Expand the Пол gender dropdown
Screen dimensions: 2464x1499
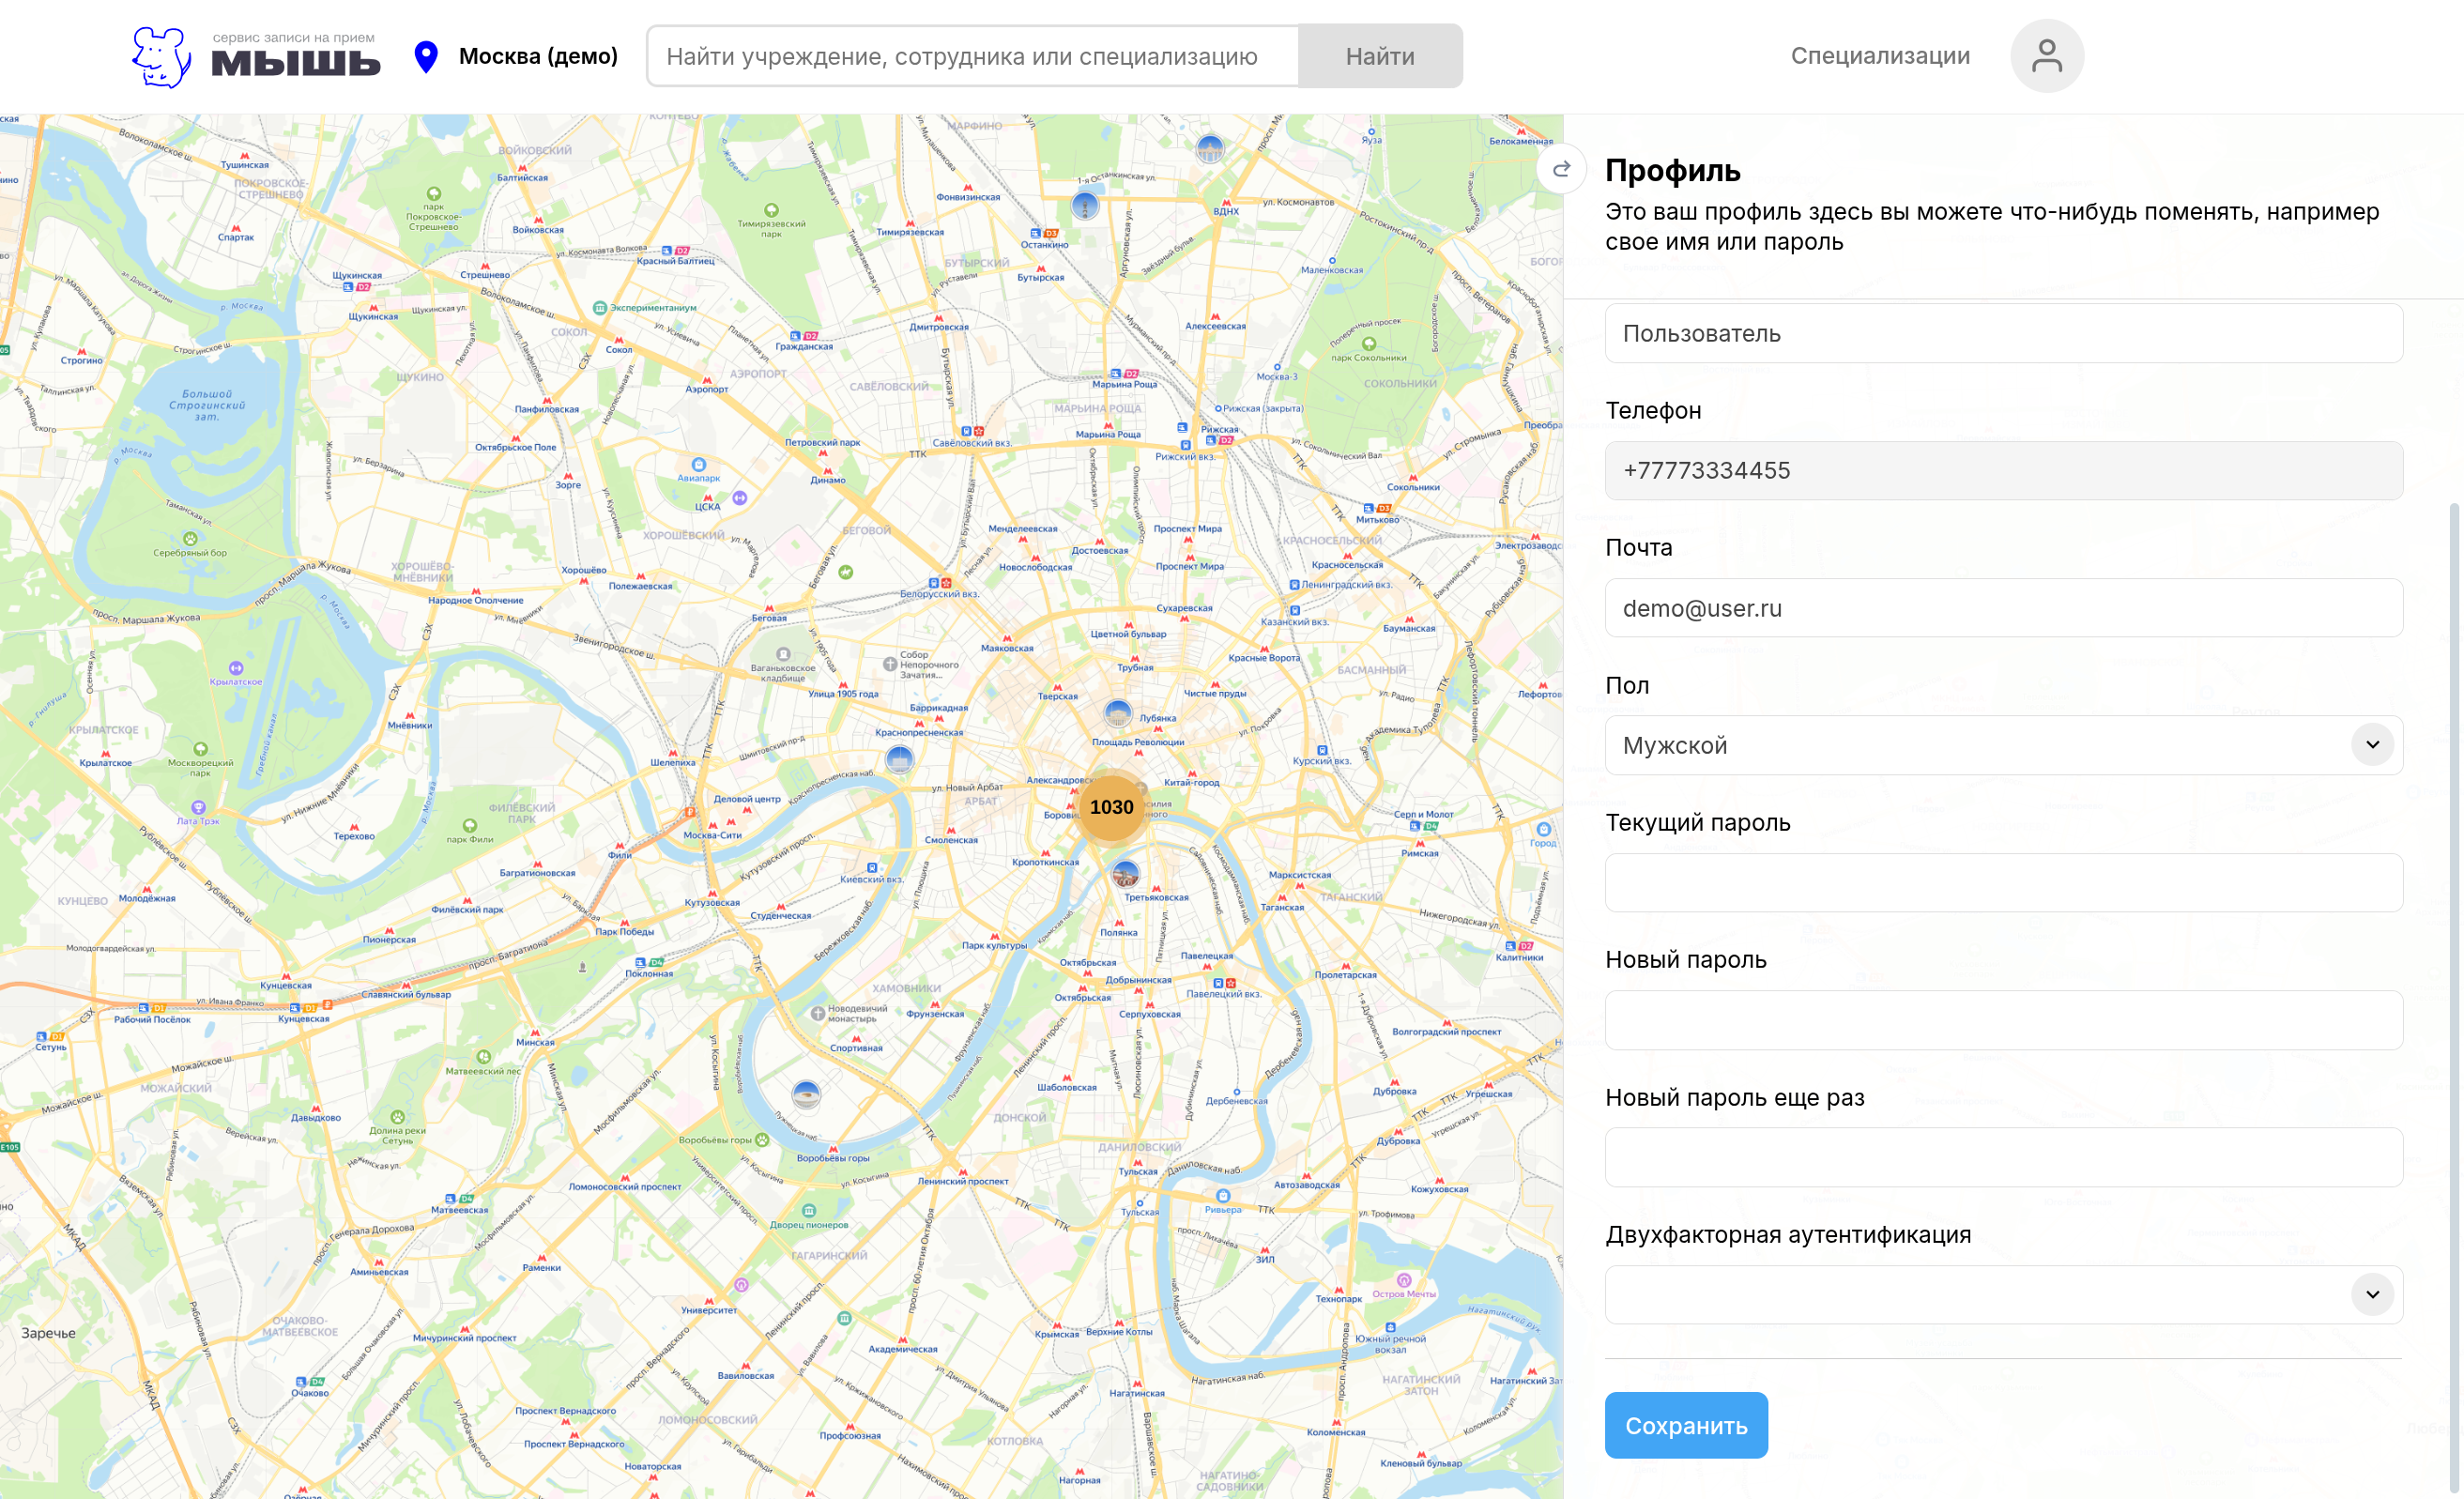pyautogui.click(x=2371, y=745)
